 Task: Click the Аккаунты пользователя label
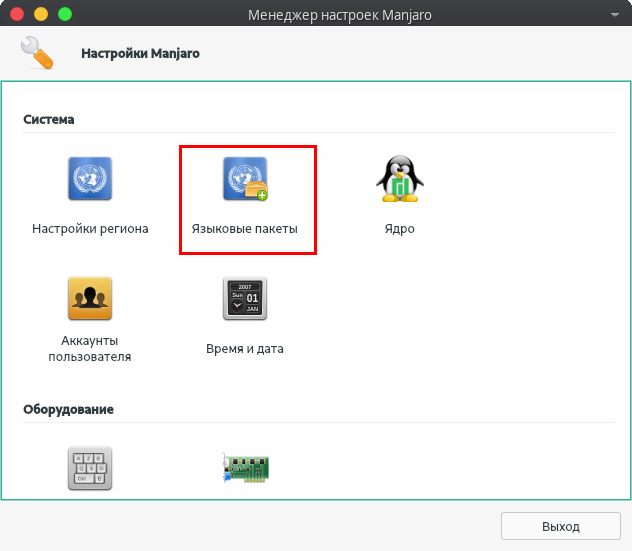90,349
